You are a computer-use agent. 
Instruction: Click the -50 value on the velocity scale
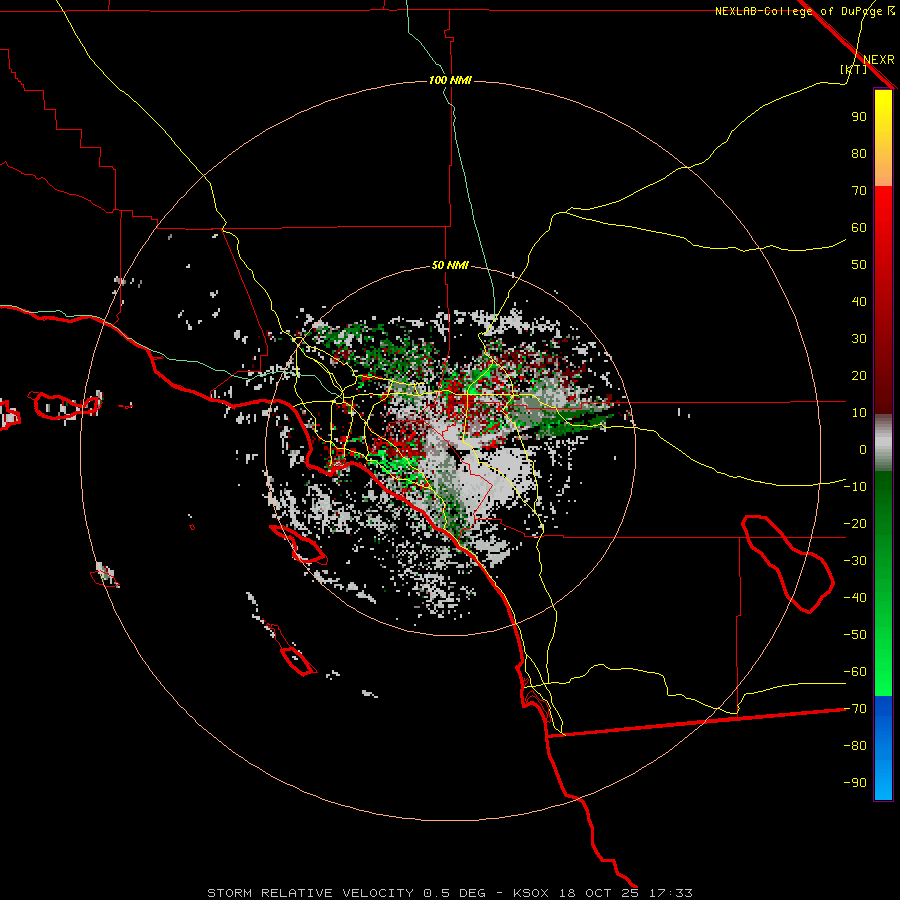855,635
